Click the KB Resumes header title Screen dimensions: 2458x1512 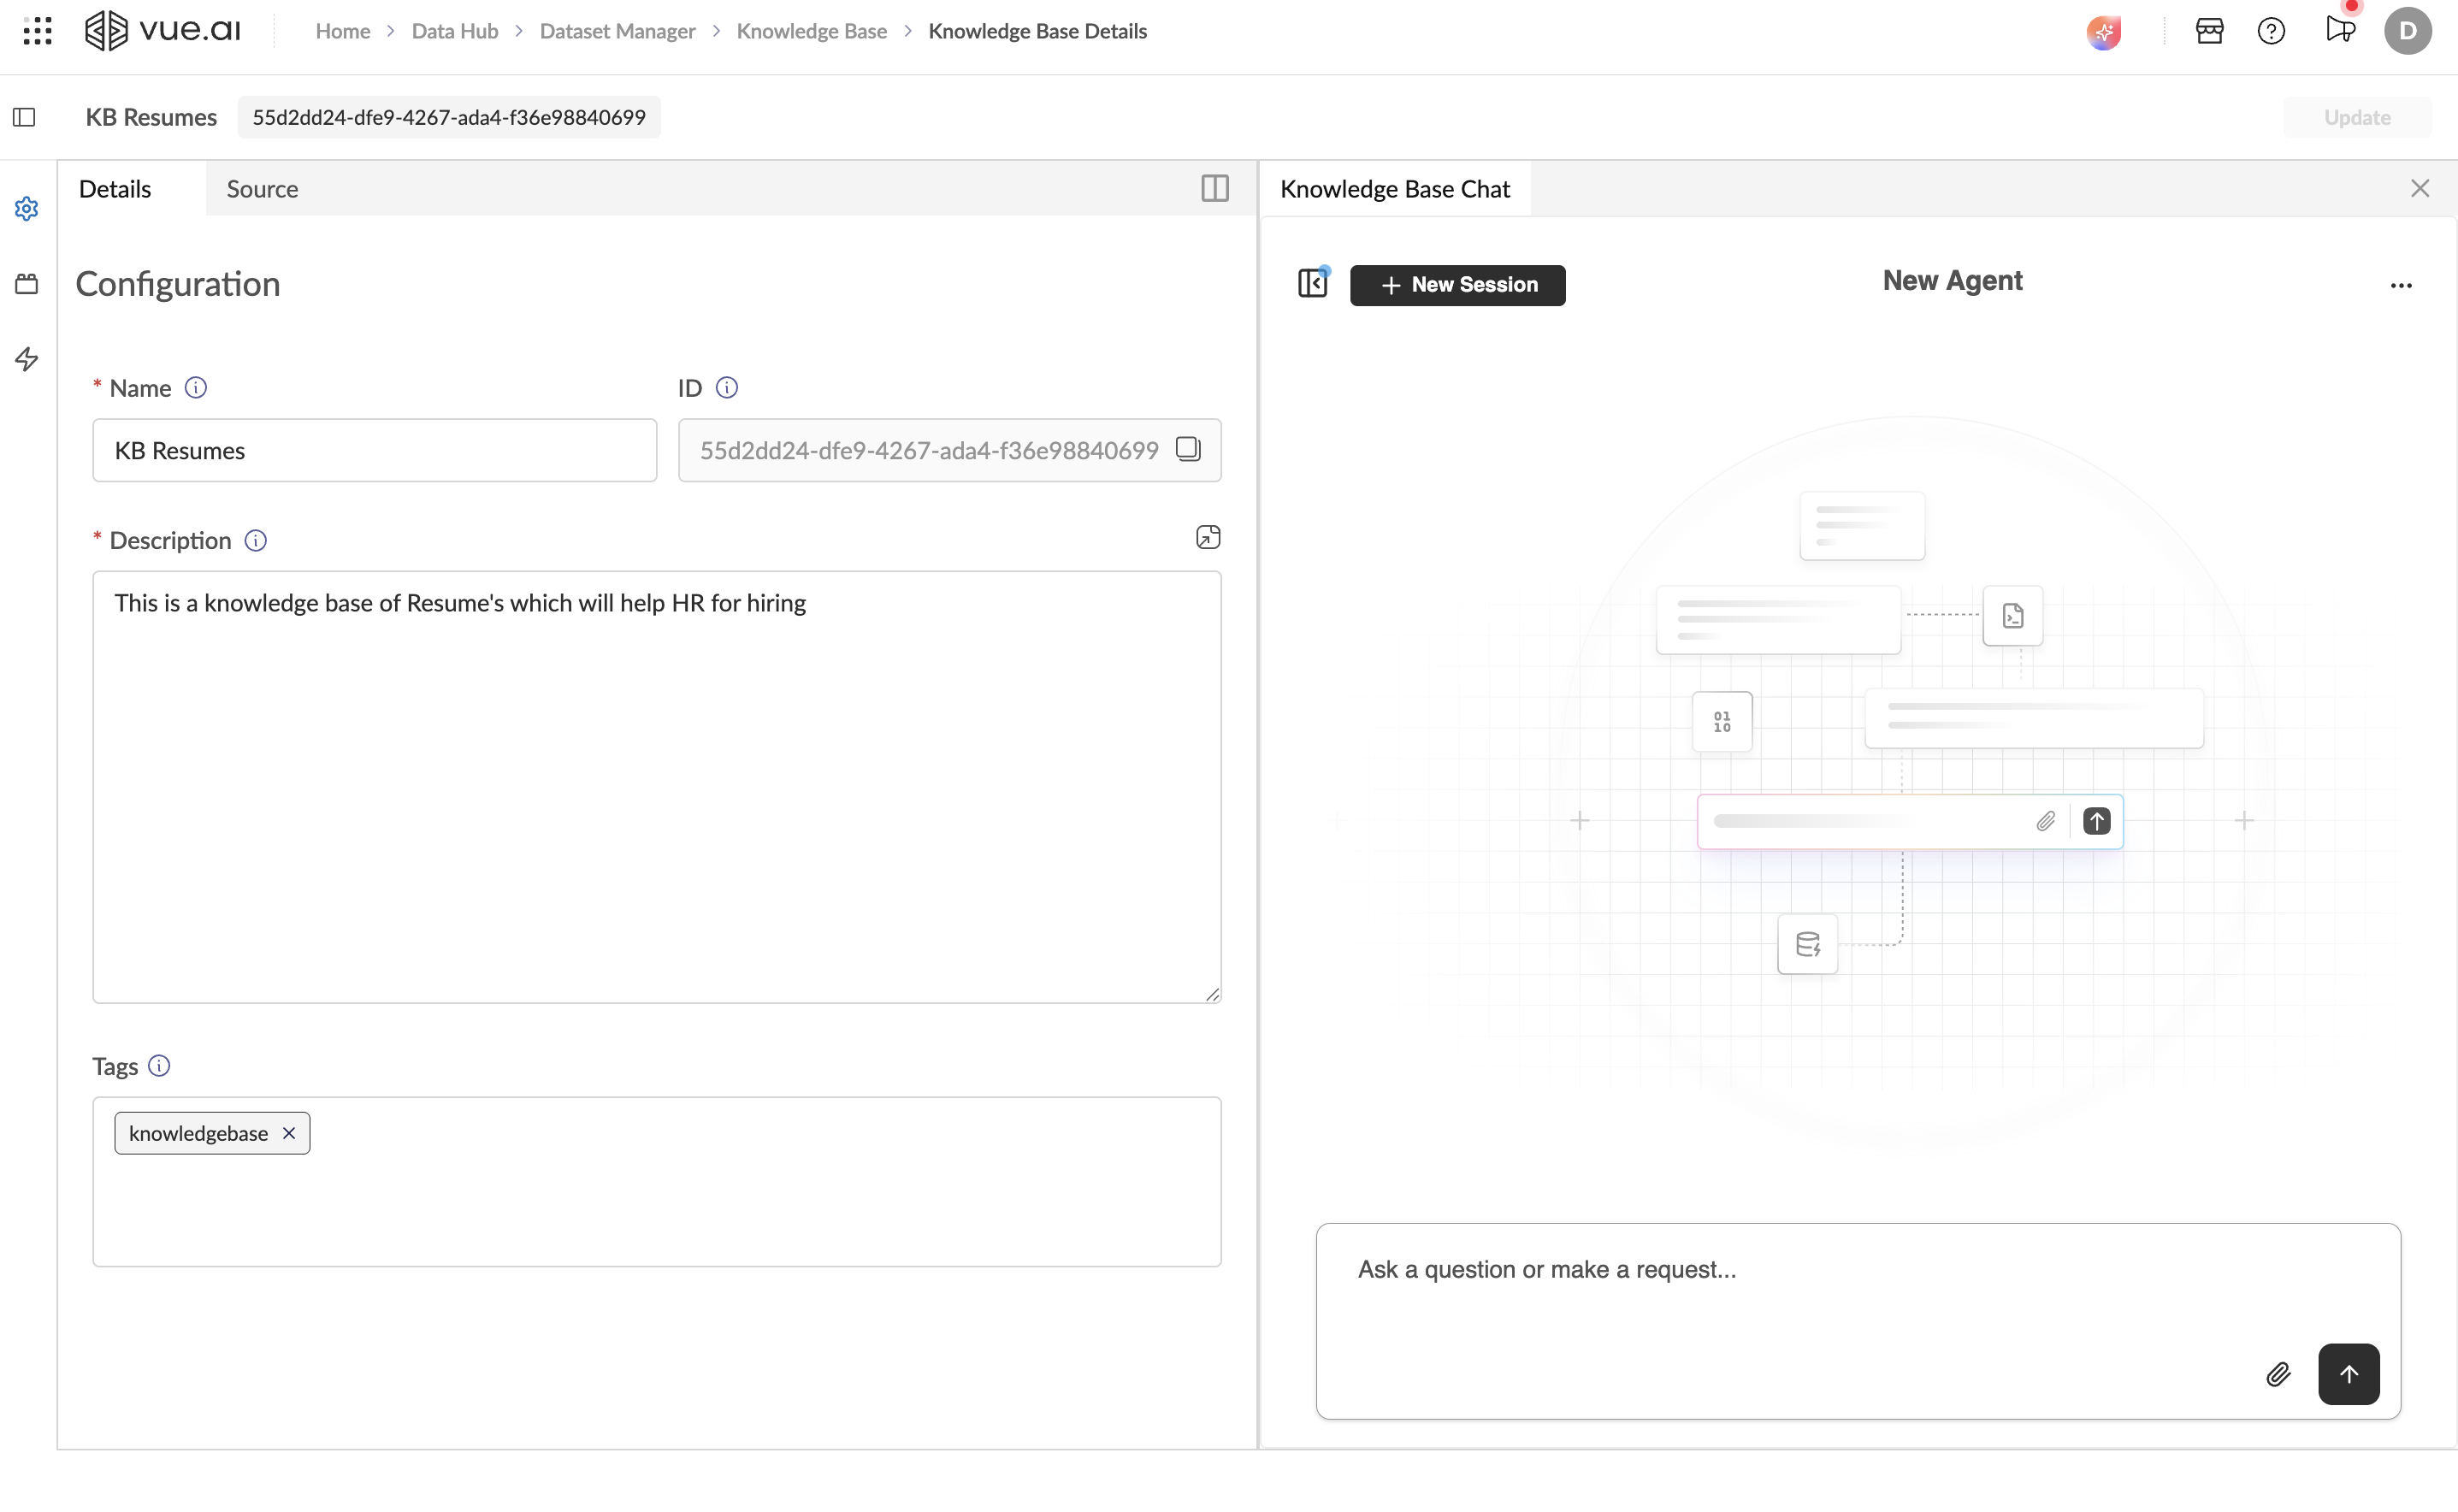[151, 117]
